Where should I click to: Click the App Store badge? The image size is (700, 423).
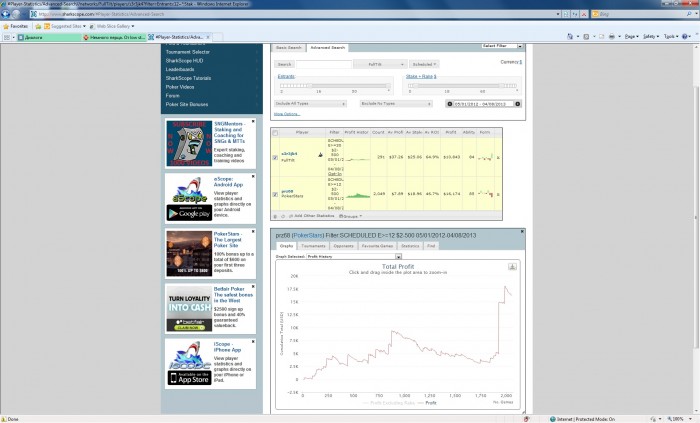[x=189, y=378]
